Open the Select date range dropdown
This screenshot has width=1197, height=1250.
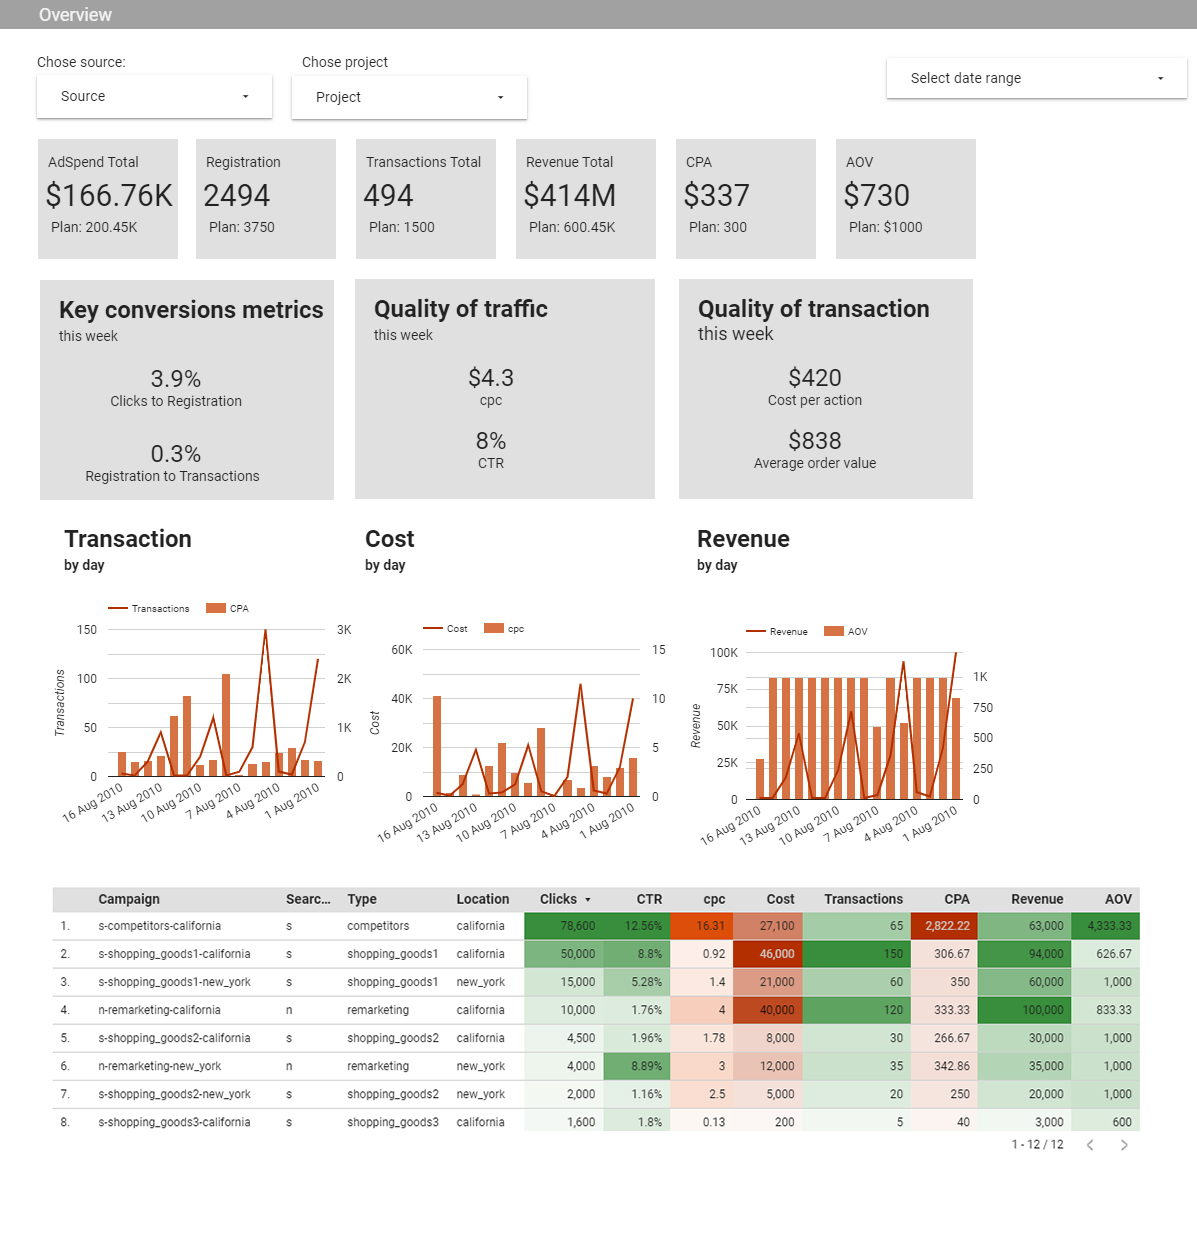point(1037,78)
